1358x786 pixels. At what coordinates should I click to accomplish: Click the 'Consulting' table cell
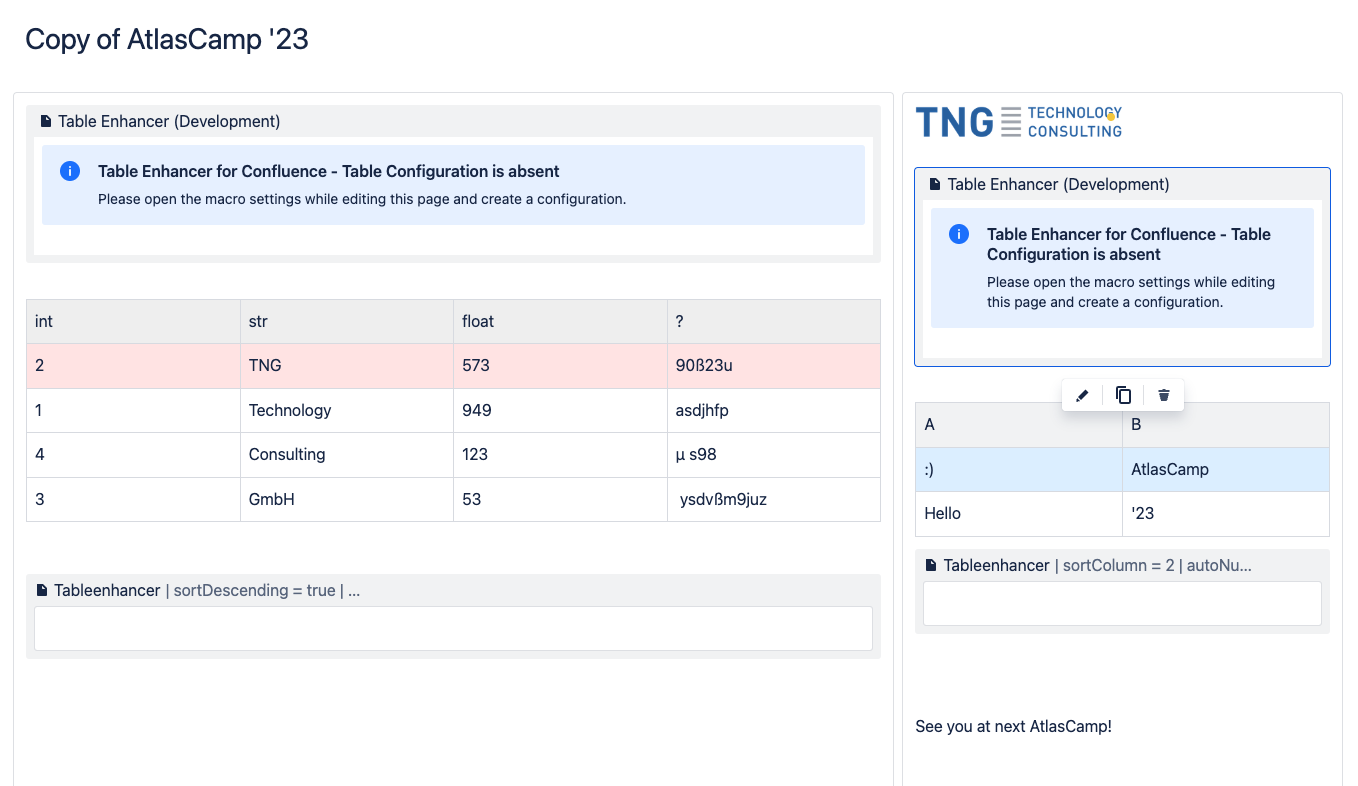tap(346, 454)
